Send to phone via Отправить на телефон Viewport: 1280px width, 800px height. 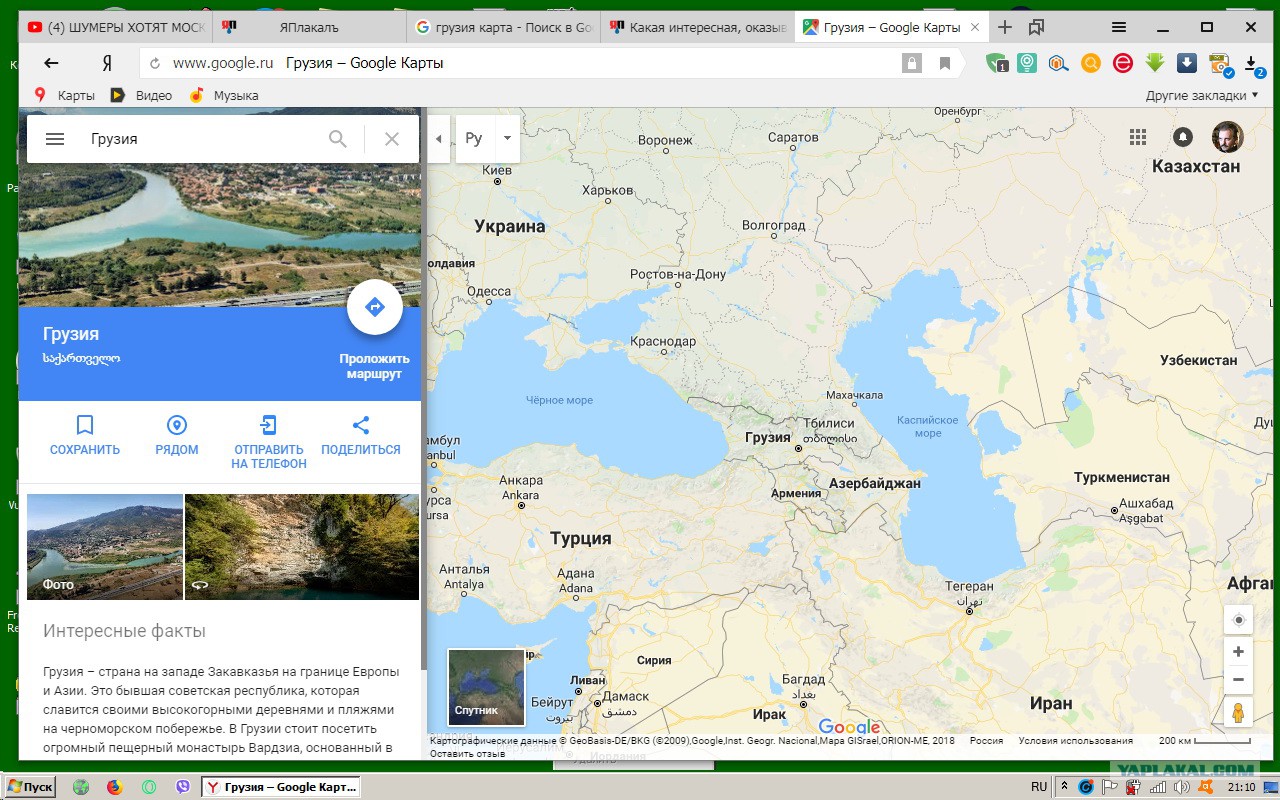(269, 426)
